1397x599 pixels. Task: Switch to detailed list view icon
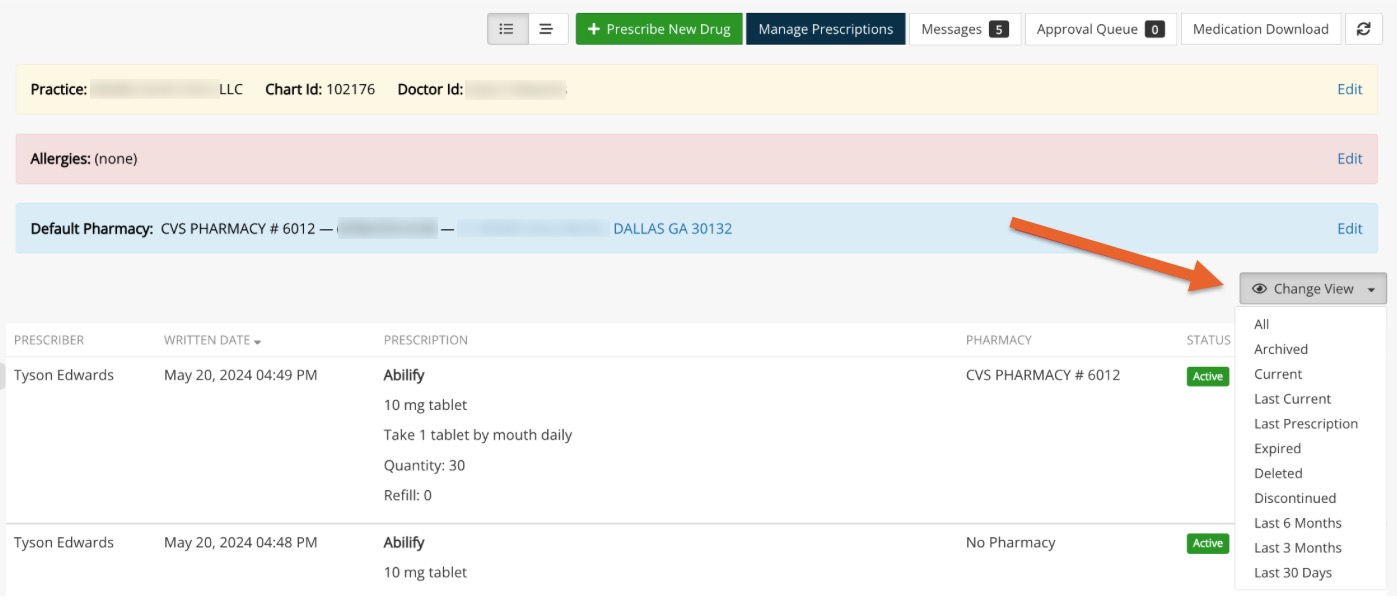tap(507, 29)
